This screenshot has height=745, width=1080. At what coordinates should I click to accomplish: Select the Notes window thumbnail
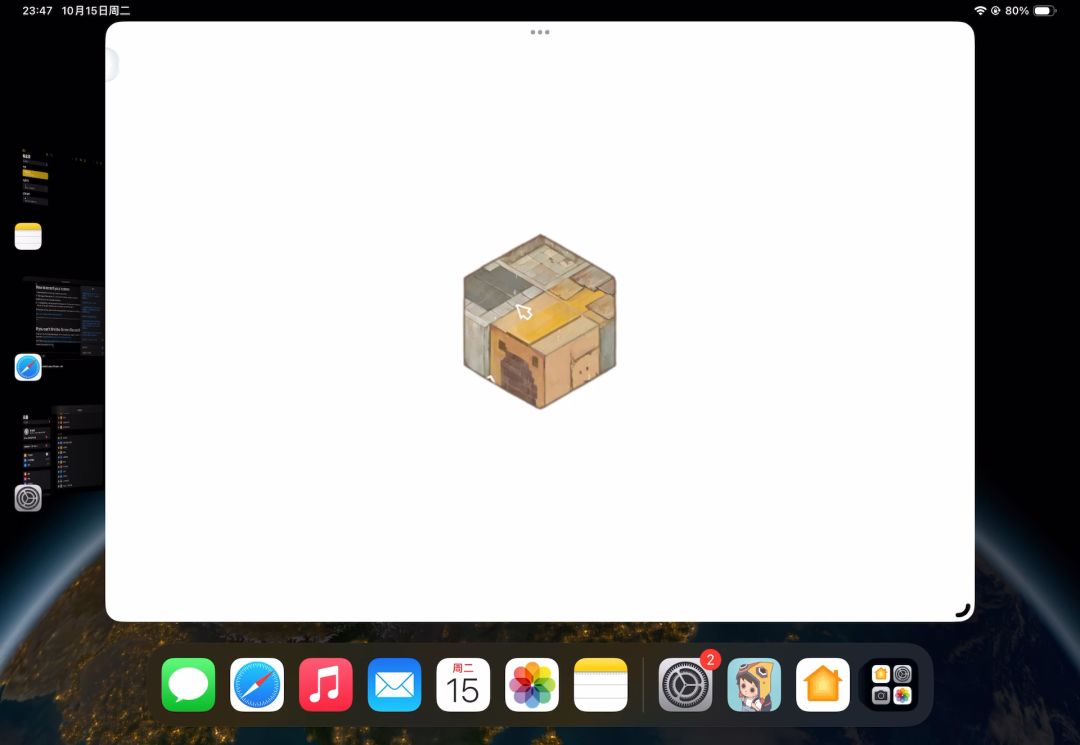tap(62, 178)
